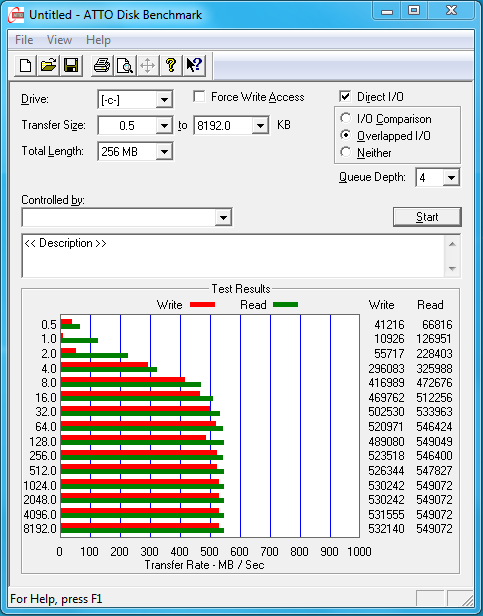Click the Description scrollbar down arrow

click(452, 269)
